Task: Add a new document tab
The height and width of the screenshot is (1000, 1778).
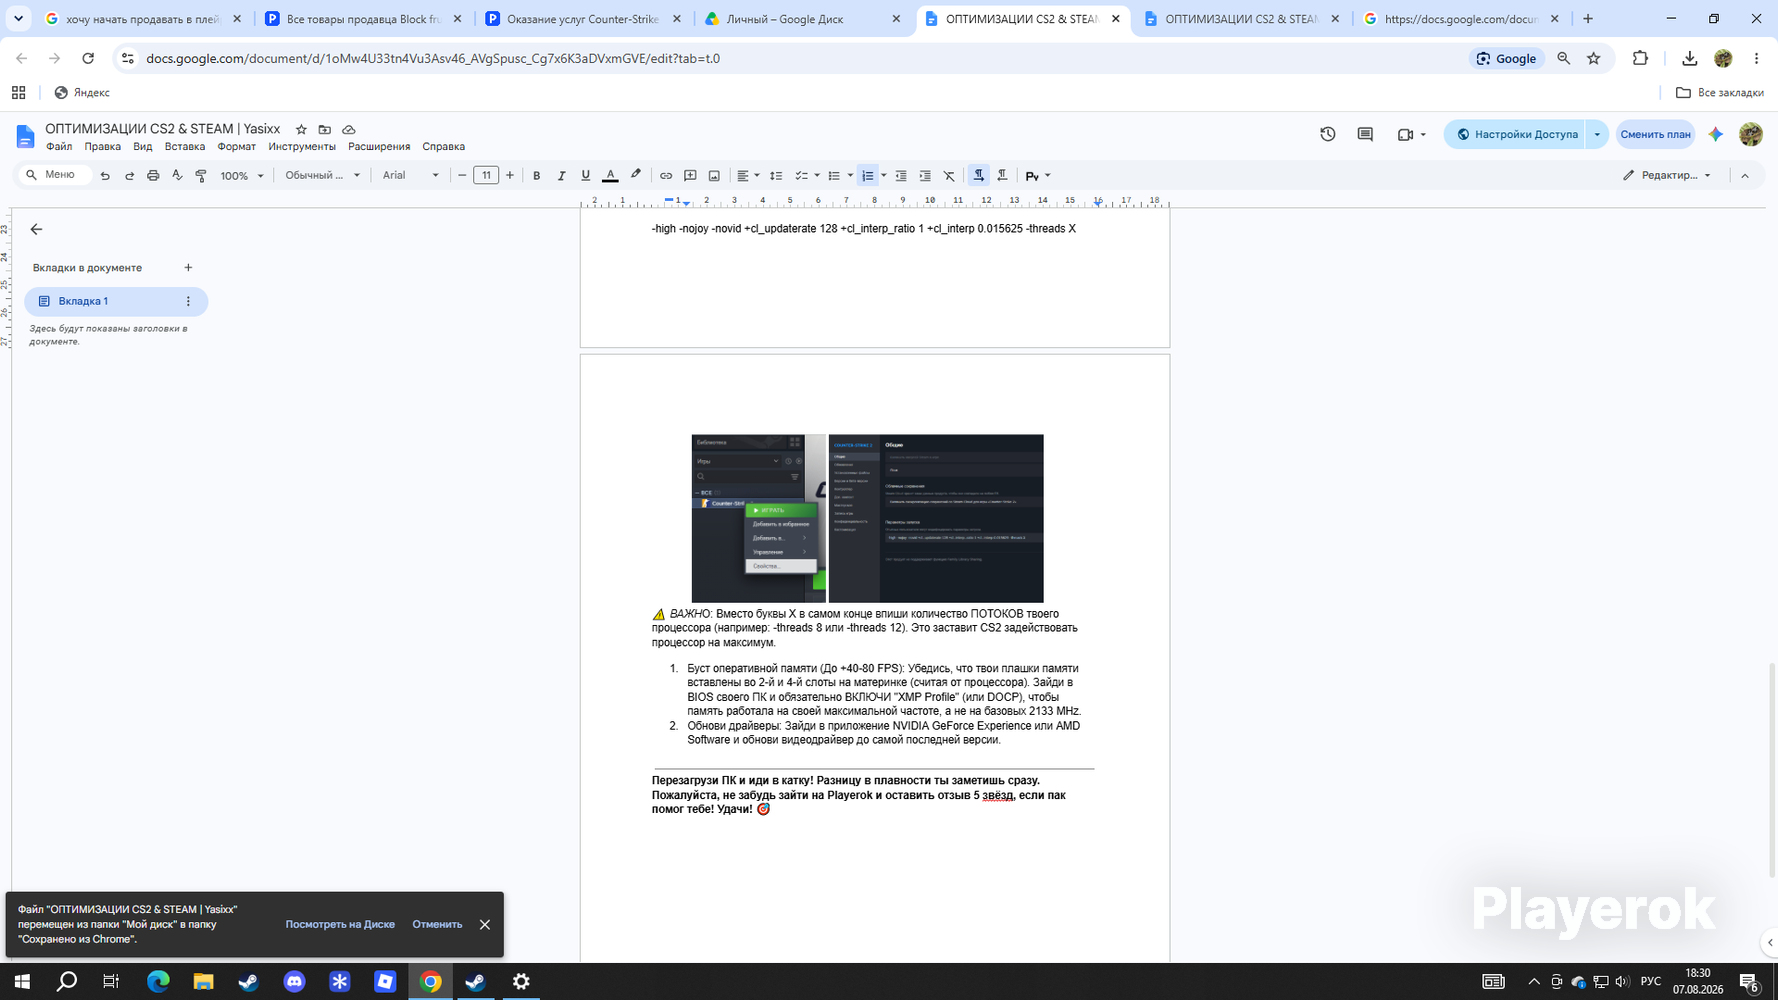Action: point(188,268)
